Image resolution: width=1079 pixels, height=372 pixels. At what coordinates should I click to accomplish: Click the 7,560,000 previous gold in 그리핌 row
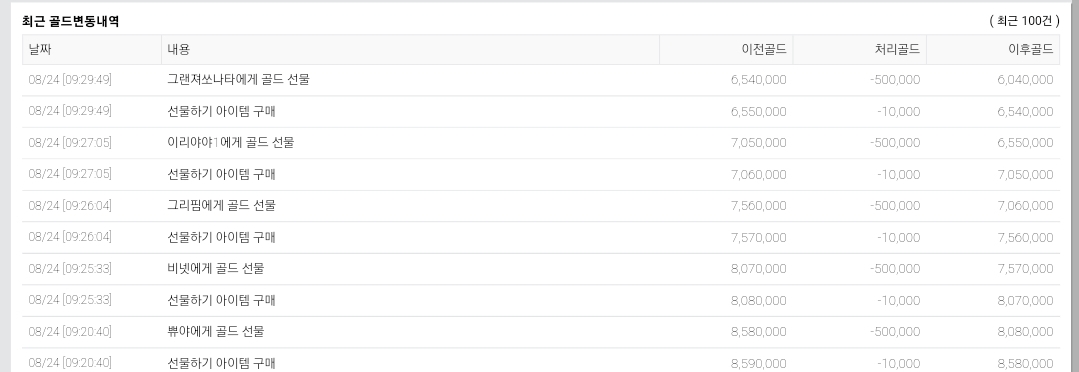[x=758, y=206]
